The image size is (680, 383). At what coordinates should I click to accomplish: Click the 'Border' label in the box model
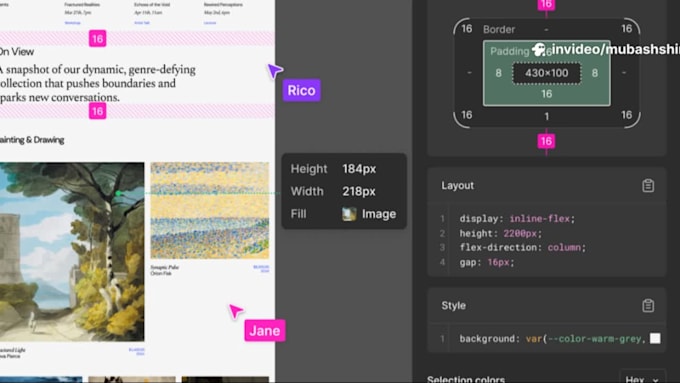click(499, 29)
